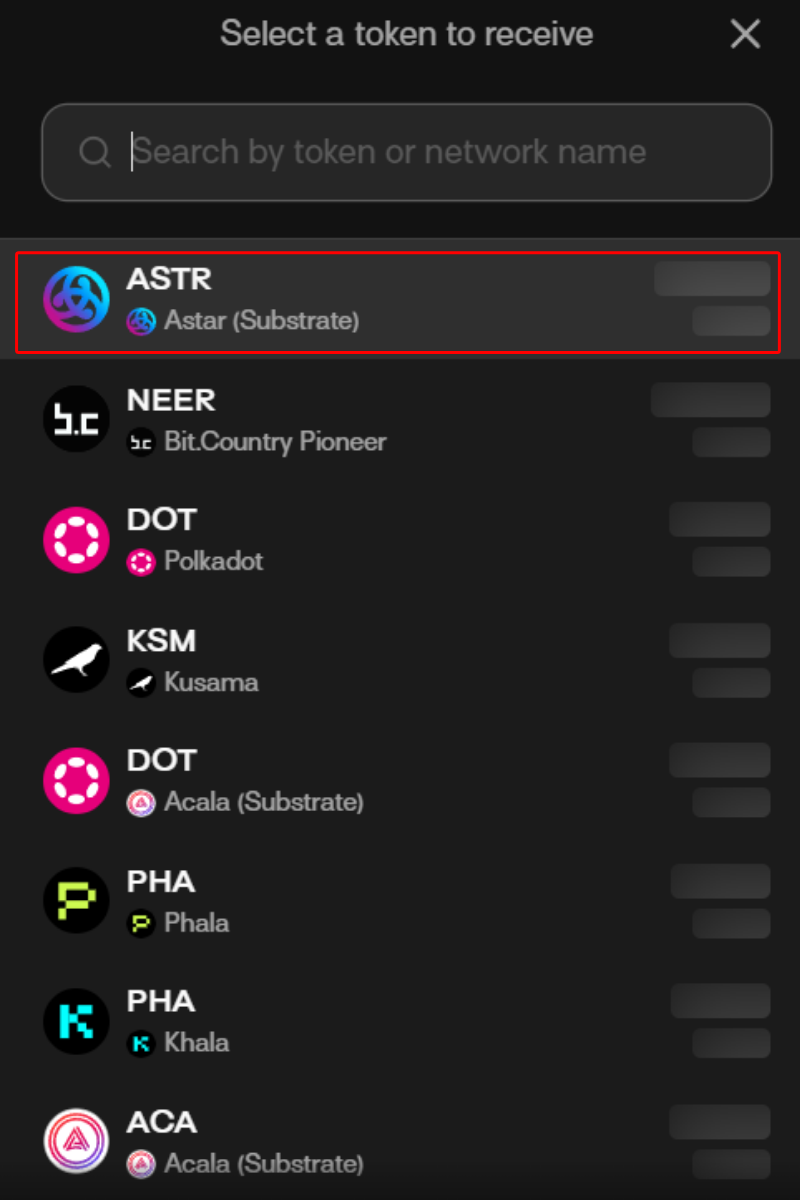Choose KSM on Kusama network
The height and width of the screenshot is (1200, 800).
[x=400, y=660]
